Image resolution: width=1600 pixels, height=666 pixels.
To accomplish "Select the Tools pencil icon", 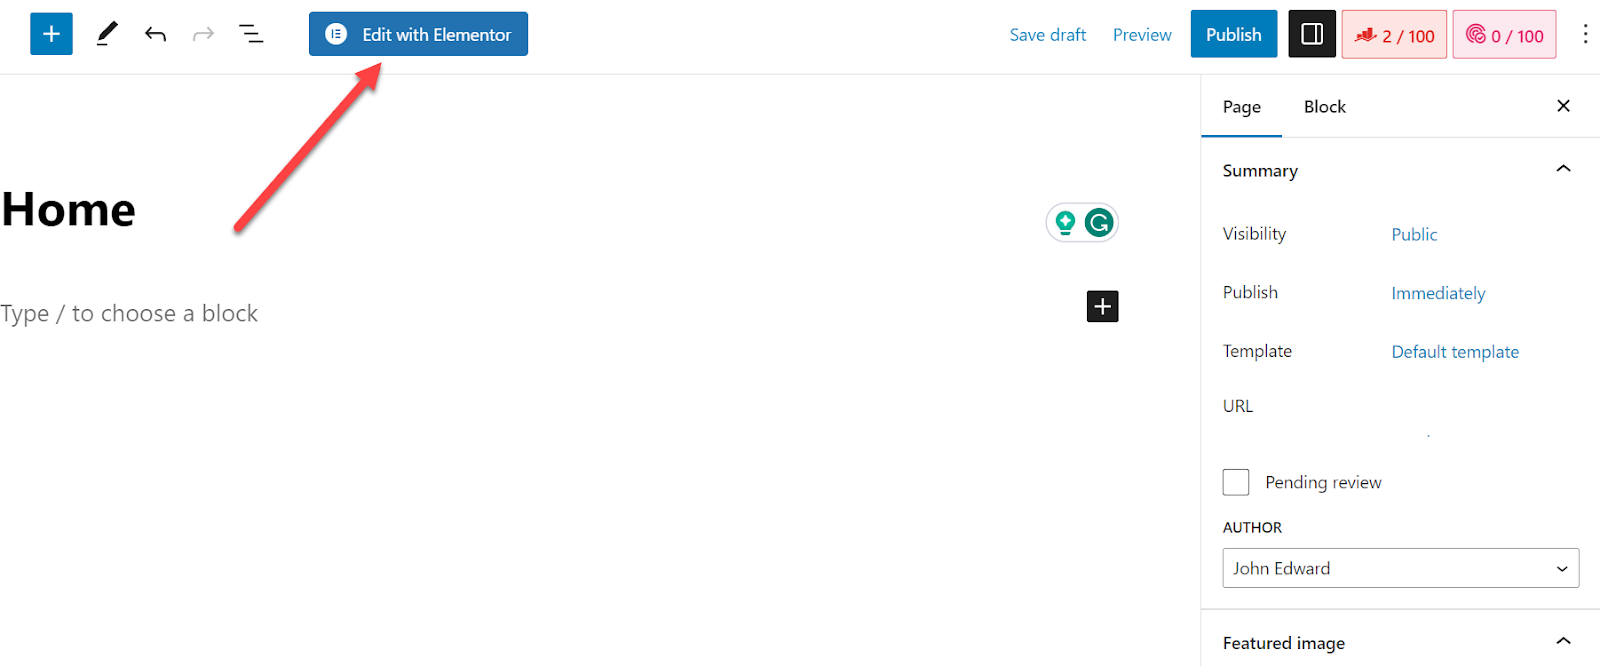I will 107,34.
